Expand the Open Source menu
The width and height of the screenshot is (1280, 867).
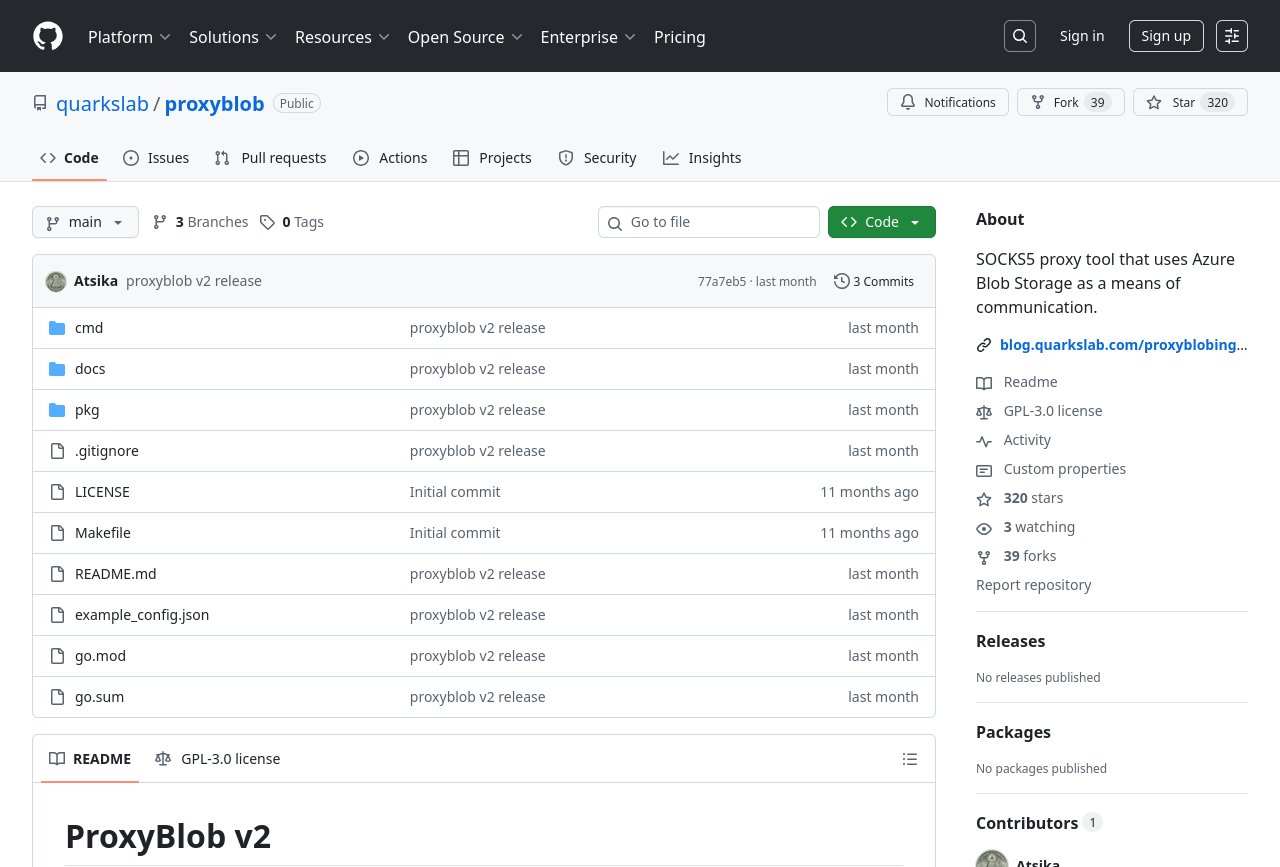tap(464, 37)
